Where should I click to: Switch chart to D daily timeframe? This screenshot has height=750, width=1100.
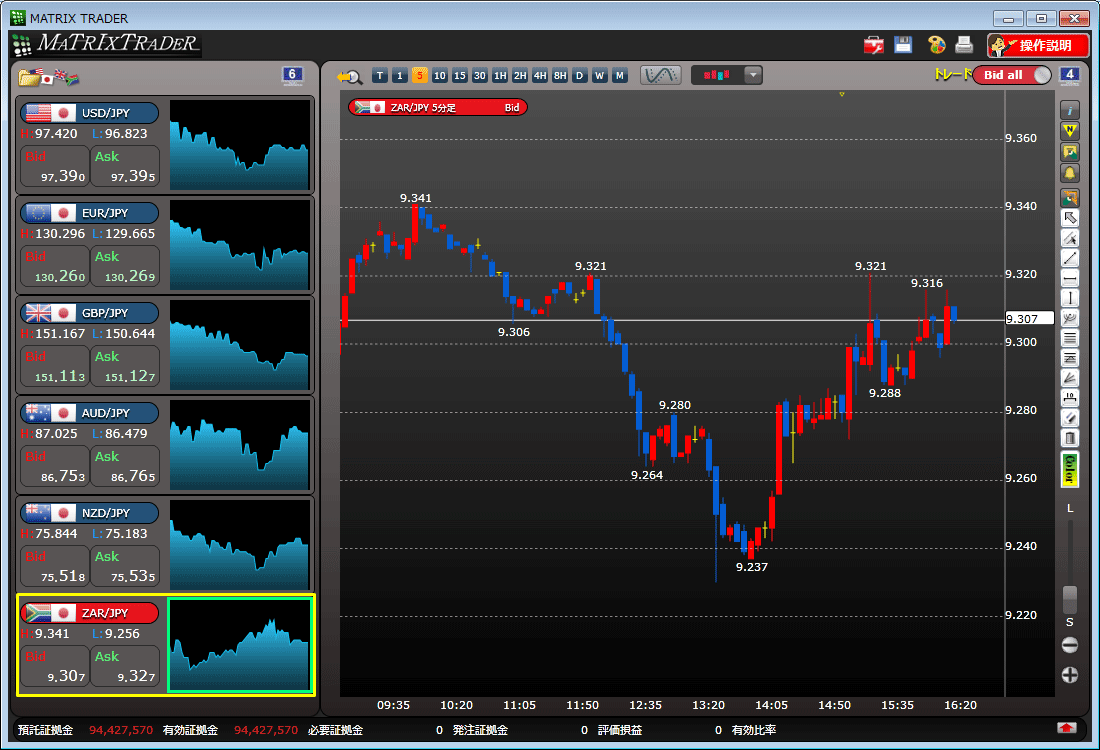click(x=579, y=76)
